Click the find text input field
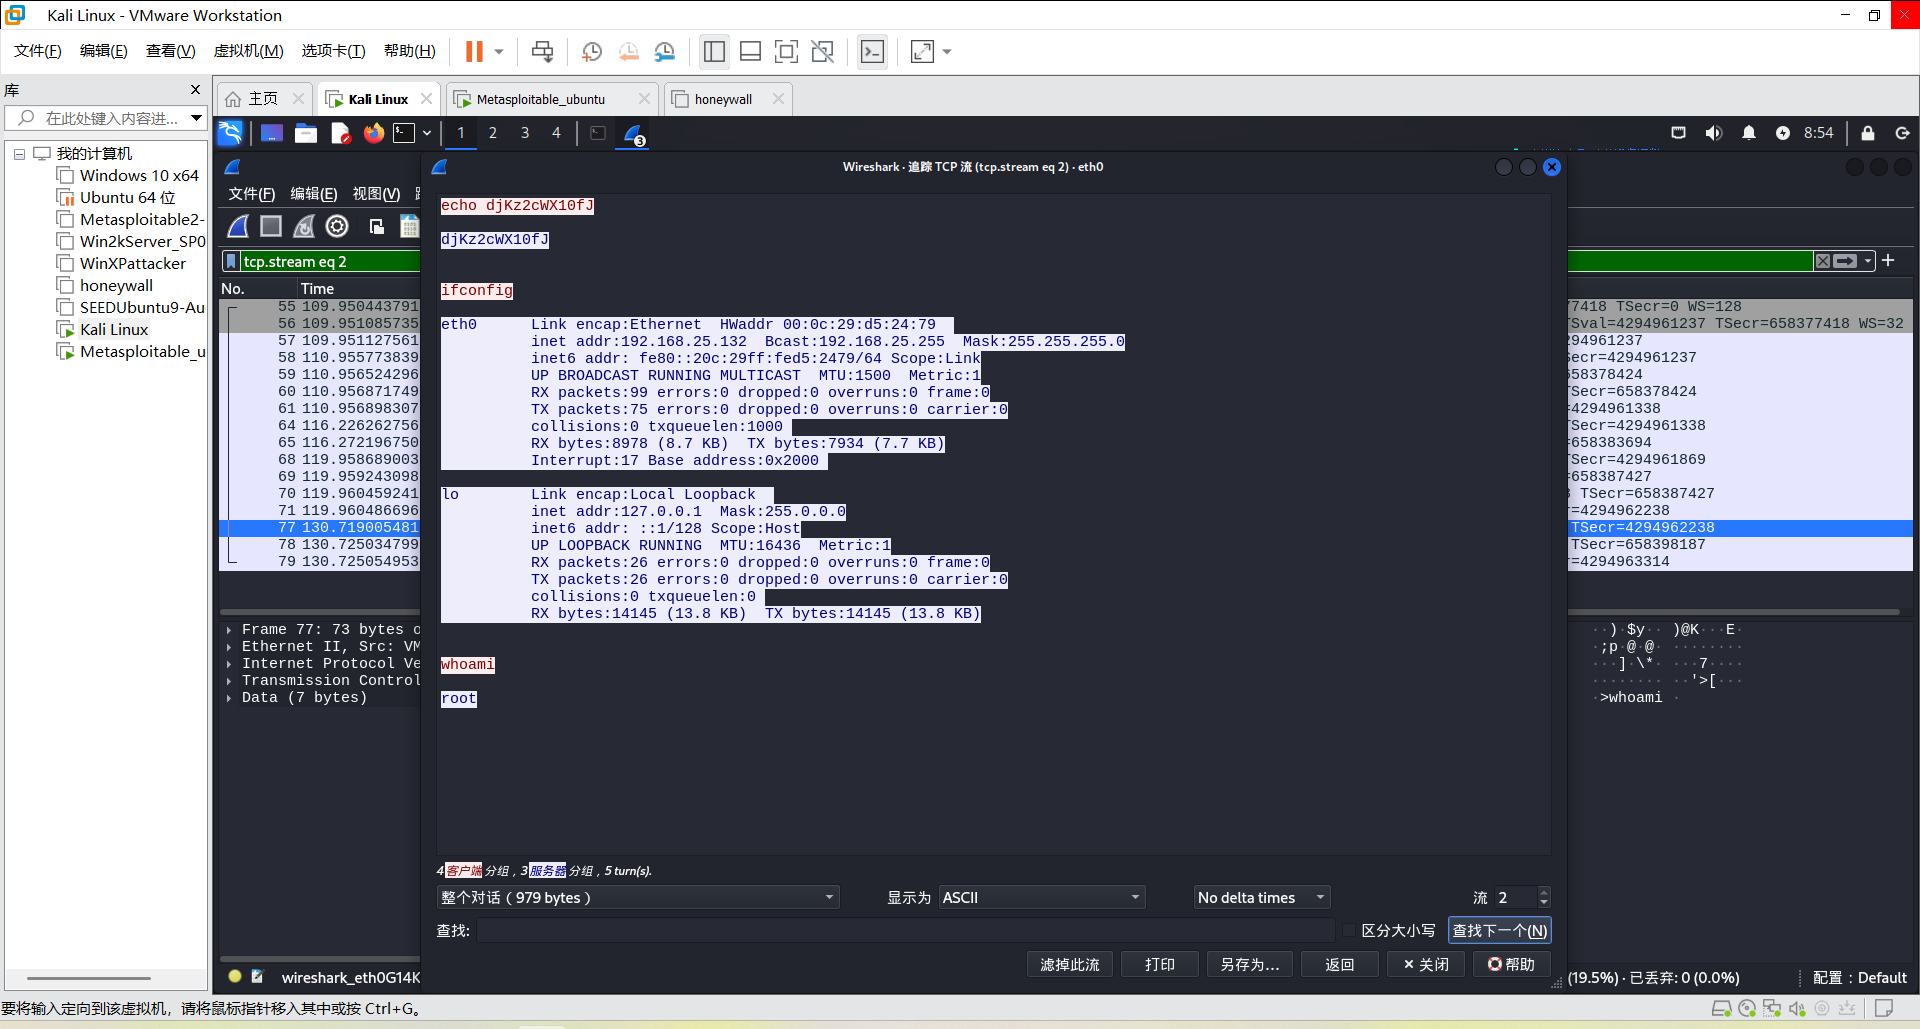The image size is (1920, 1029). coord(906,930)
